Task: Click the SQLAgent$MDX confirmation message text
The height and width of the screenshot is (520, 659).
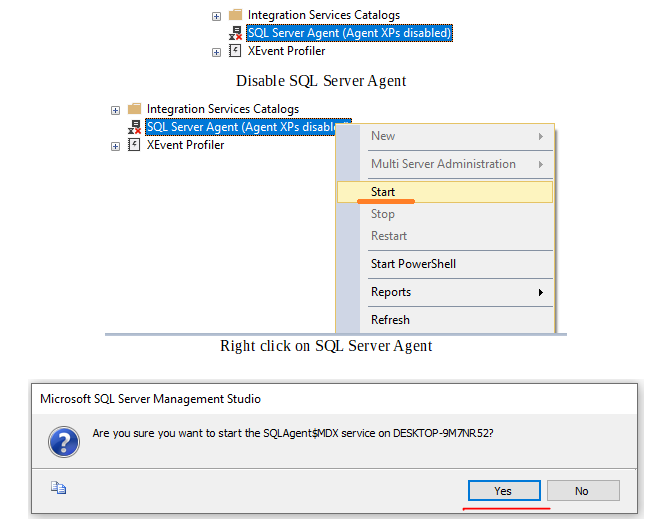Action: [293, 433]
